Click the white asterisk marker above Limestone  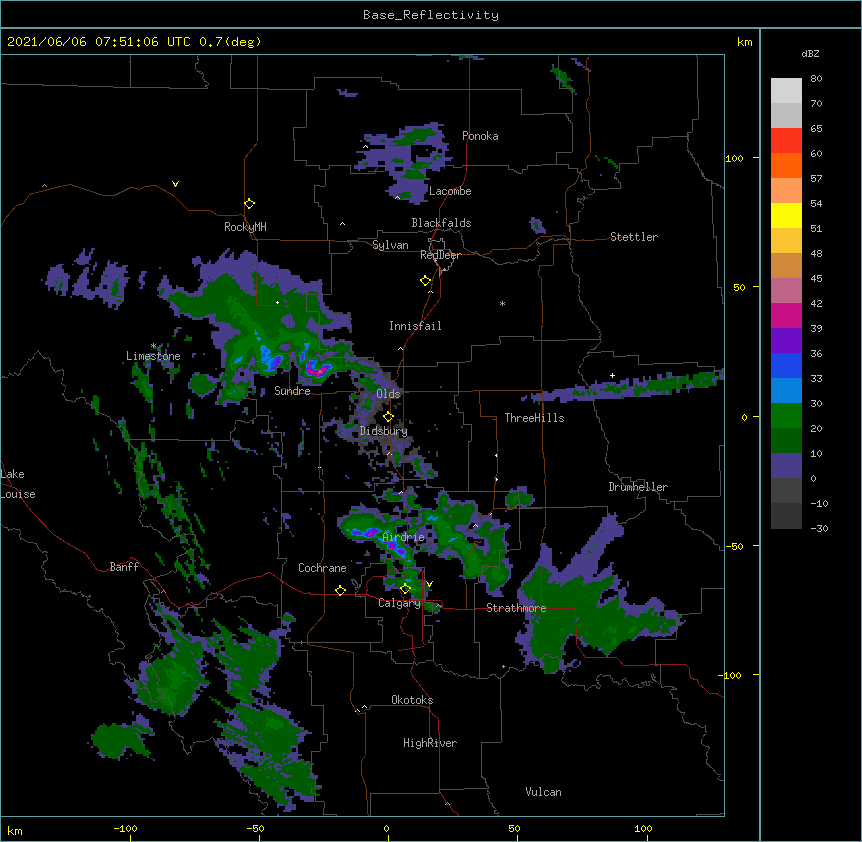pos(153,346)
